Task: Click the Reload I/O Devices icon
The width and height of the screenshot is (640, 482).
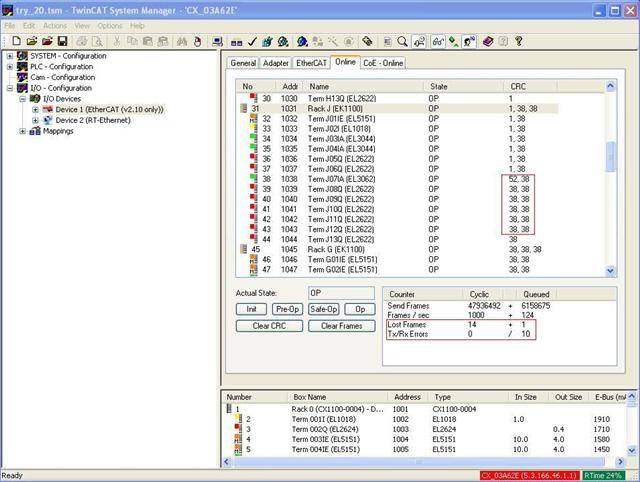Action: [x=318, y=41]
